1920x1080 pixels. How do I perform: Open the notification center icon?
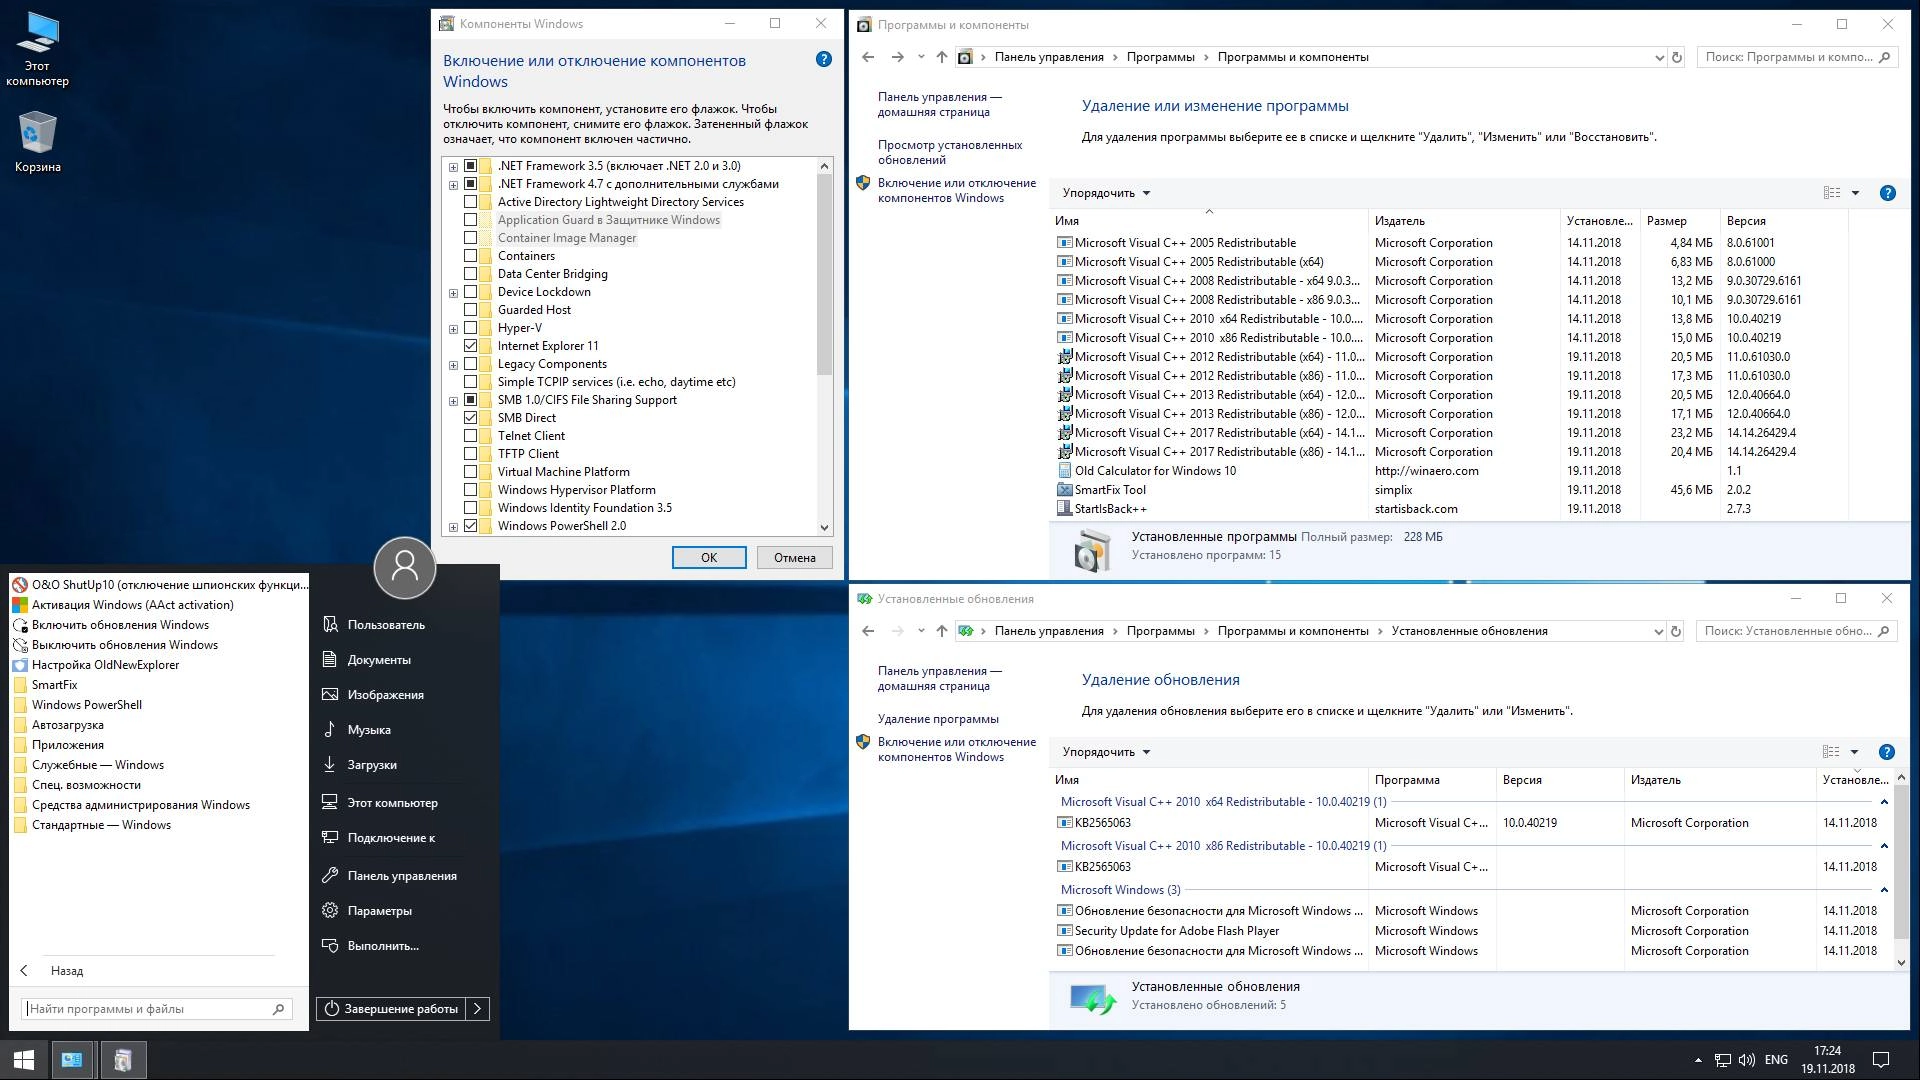1881,1060
